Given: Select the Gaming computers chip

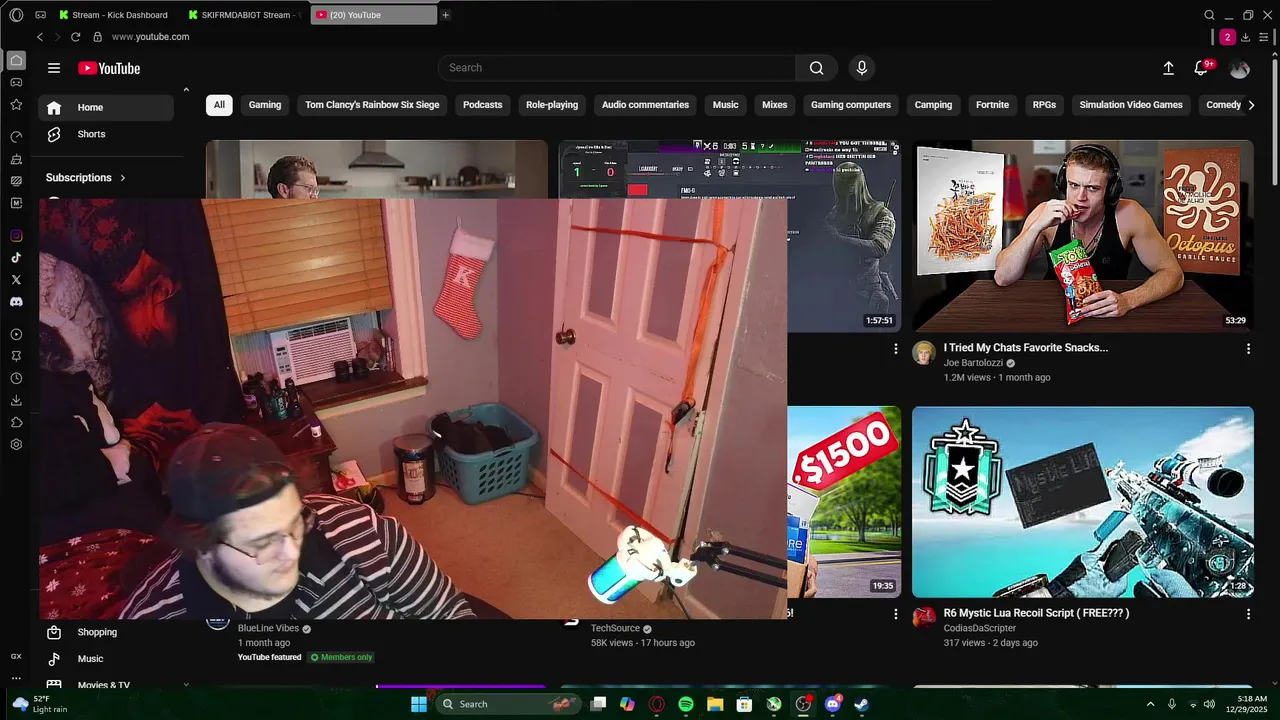Looking at the screenshot, I should 851,105.
